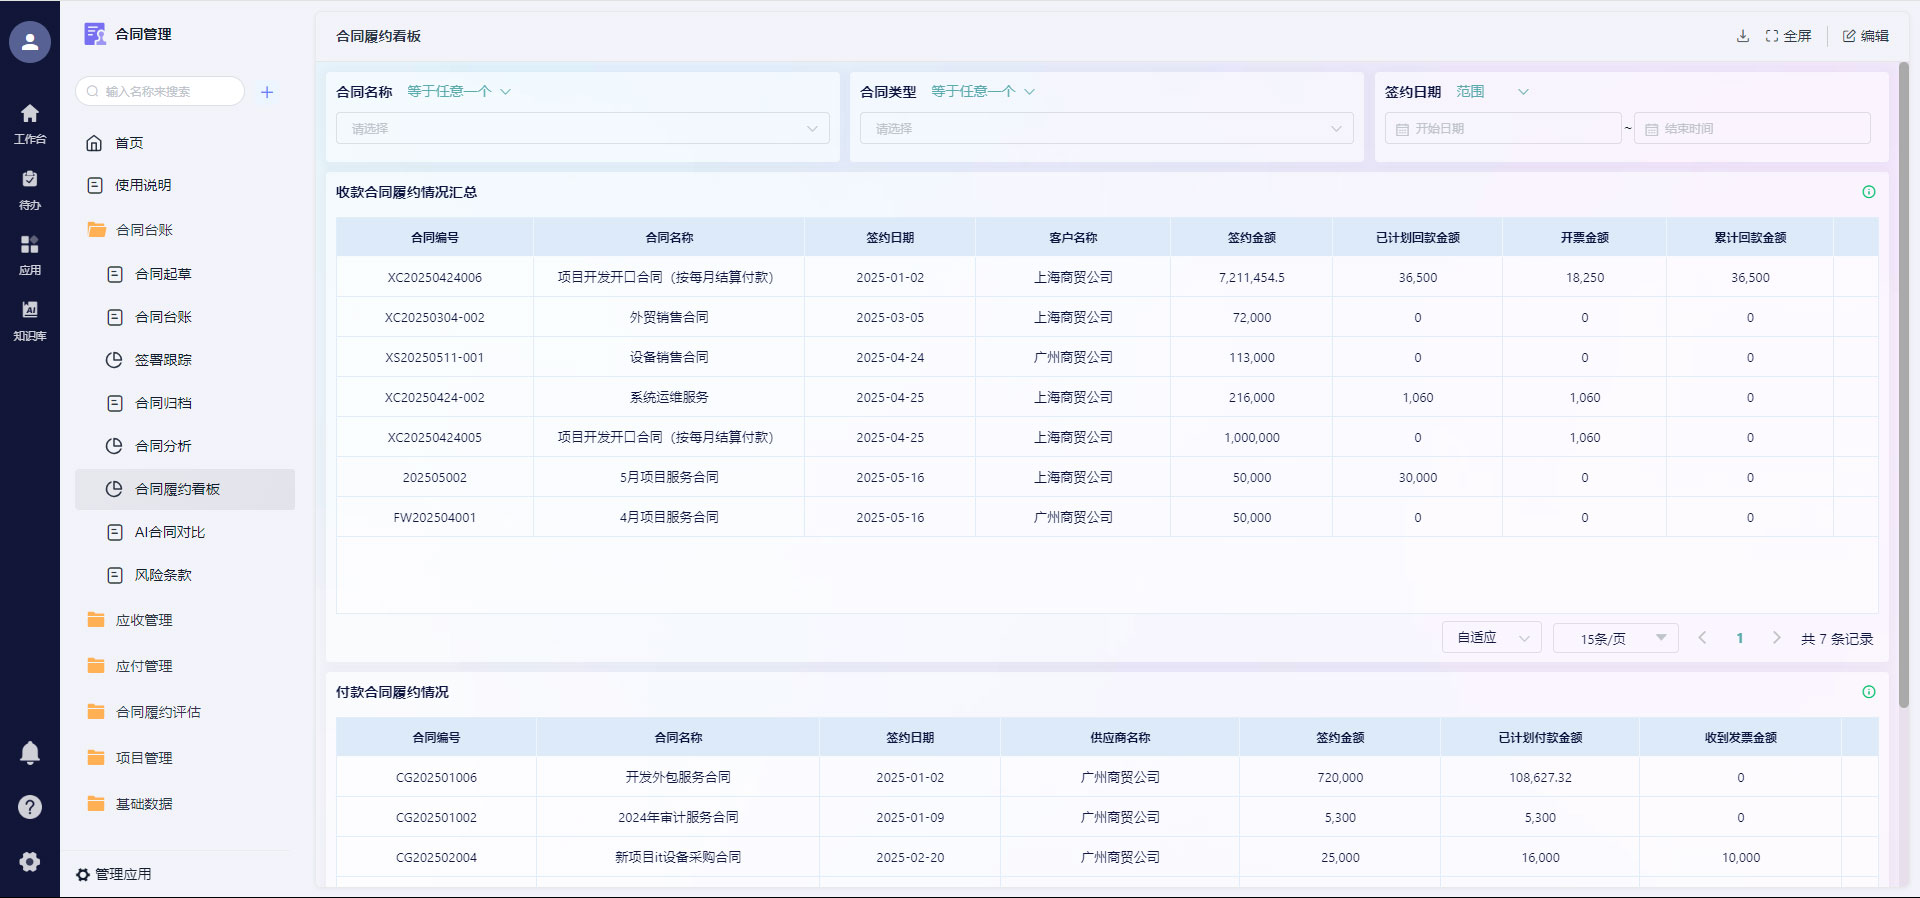Click the download icon in the header
Screen dimensions: 1920x898
[1742, 36]
